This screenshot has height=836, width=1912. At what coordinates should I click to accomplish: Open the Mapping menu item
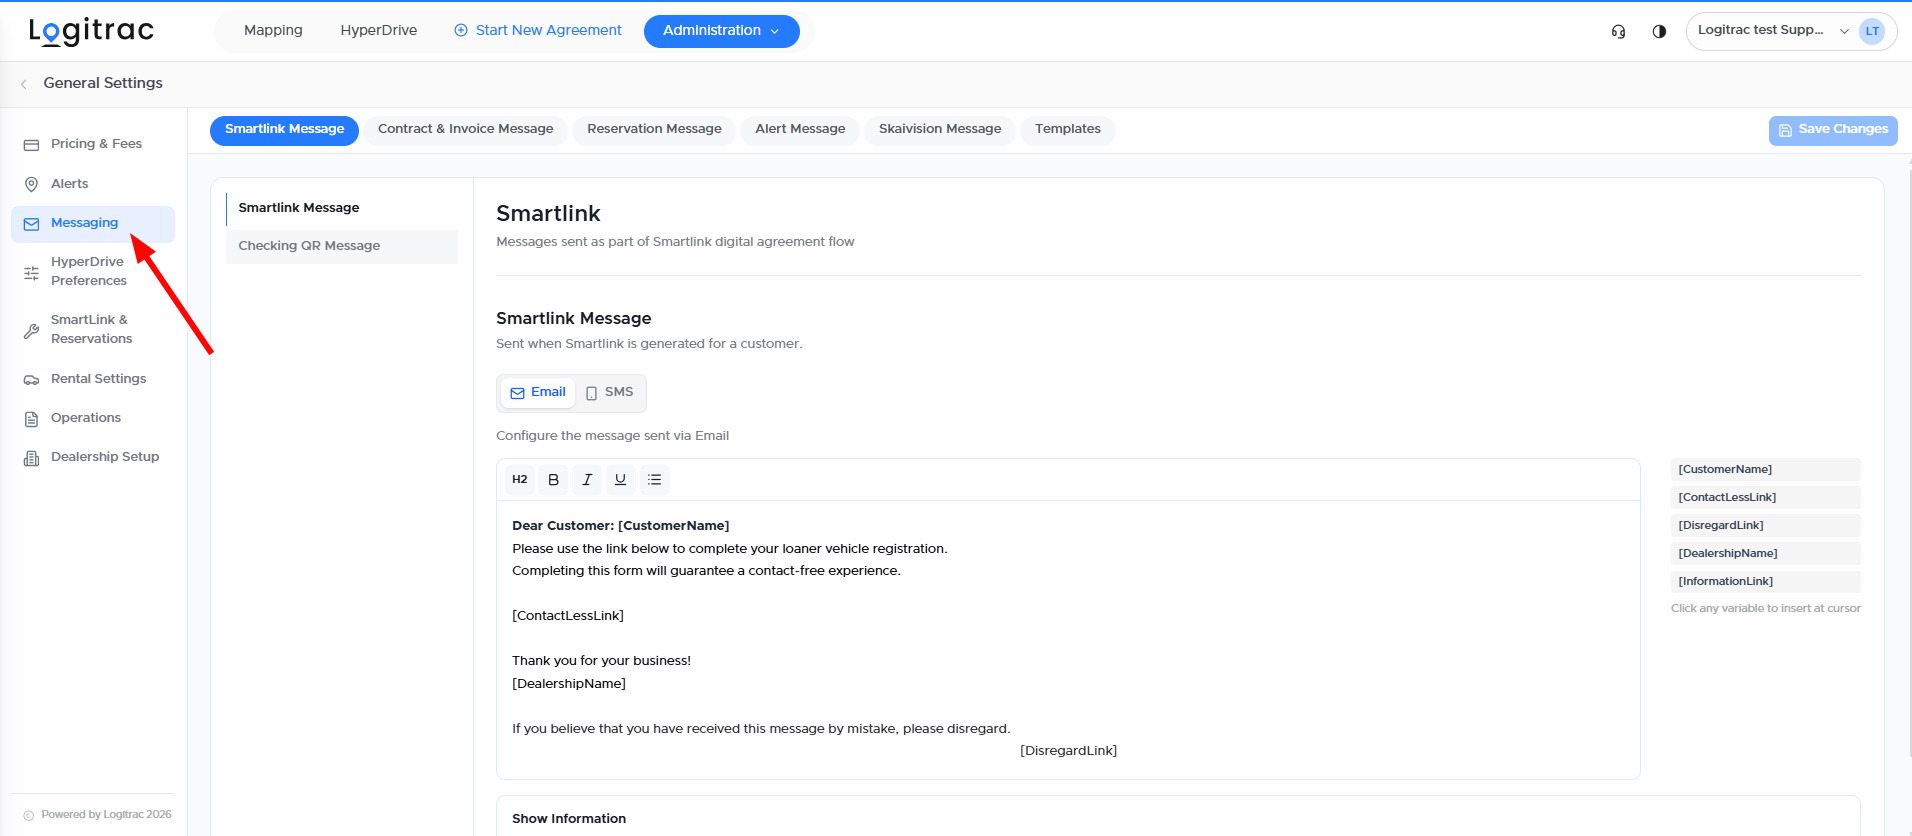click(x=273, y=31)
